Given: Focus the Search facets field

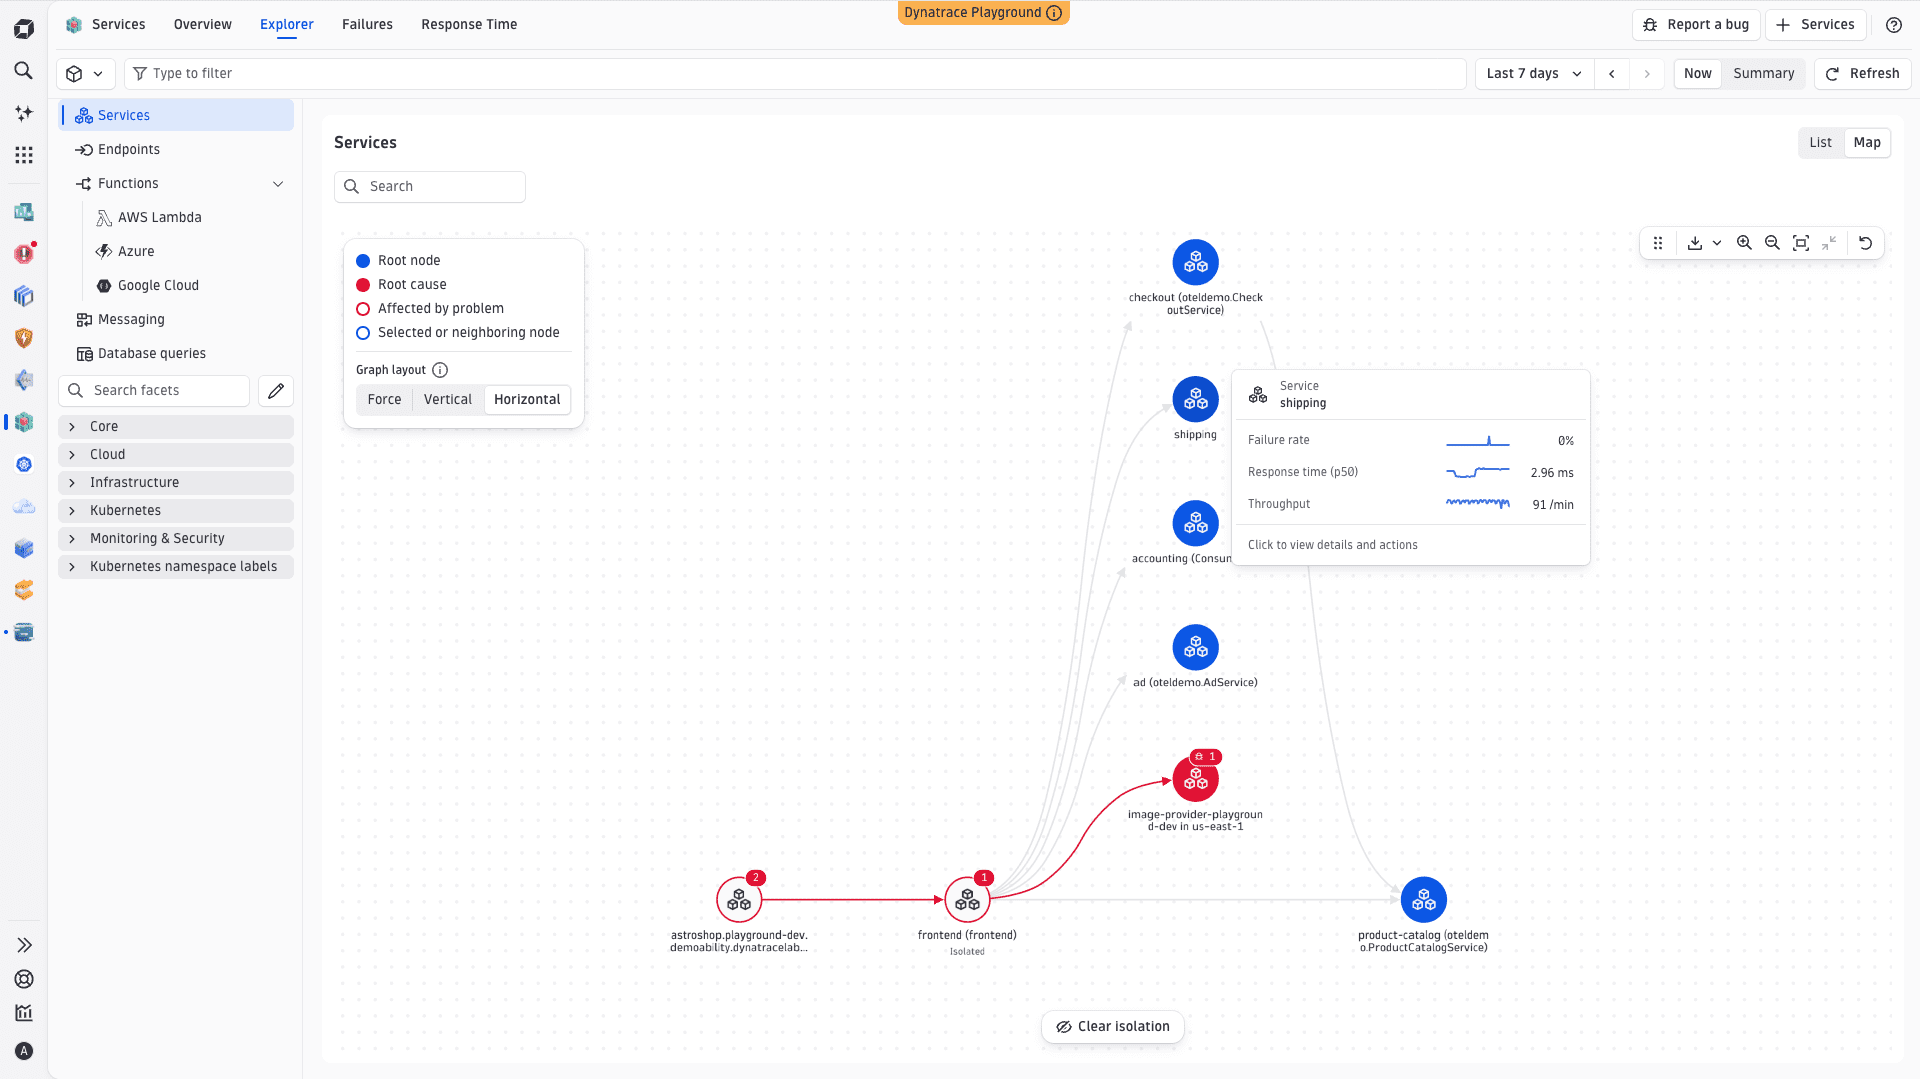Looking at the screenshot, I should pos(154,391).
